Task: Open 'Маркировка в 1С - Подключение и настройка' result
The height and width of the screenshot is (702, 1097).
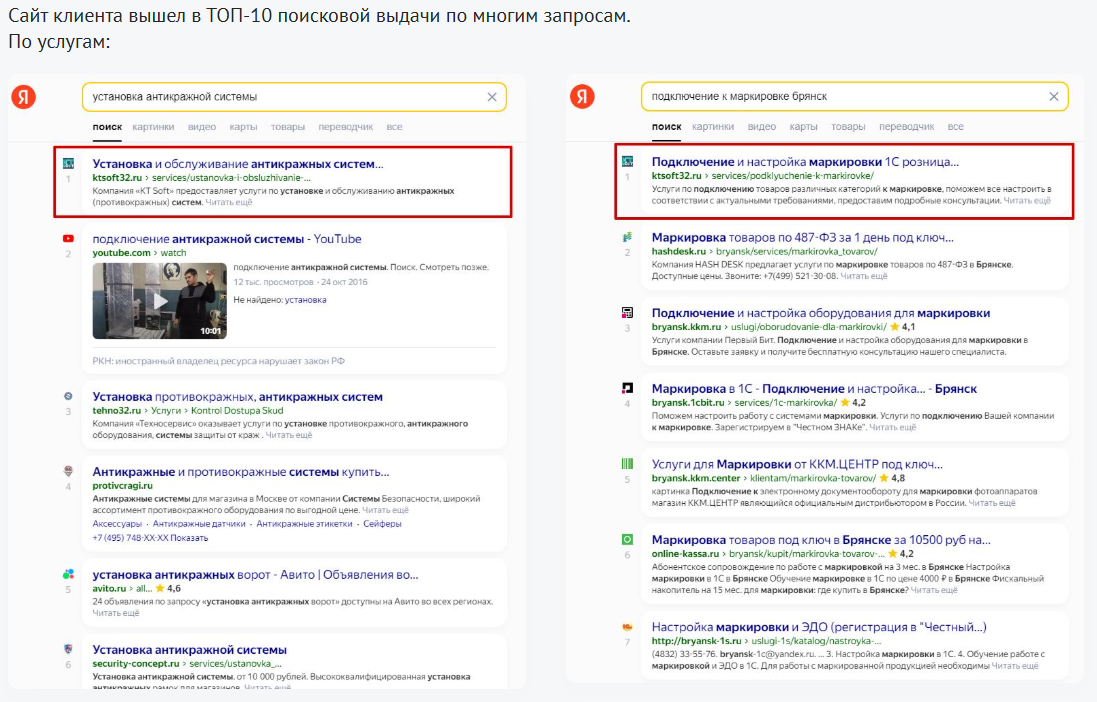Action: [814, 388]
